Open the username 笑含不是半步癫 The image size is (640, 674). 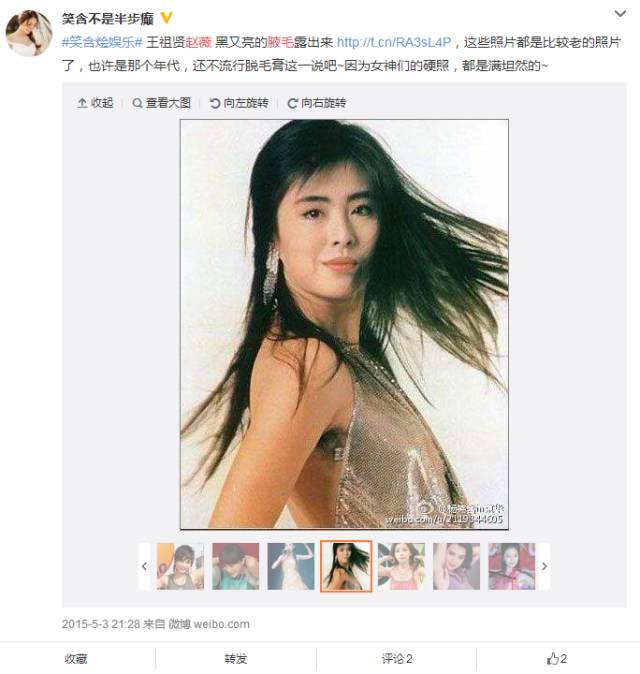click(x=107, y=18)
